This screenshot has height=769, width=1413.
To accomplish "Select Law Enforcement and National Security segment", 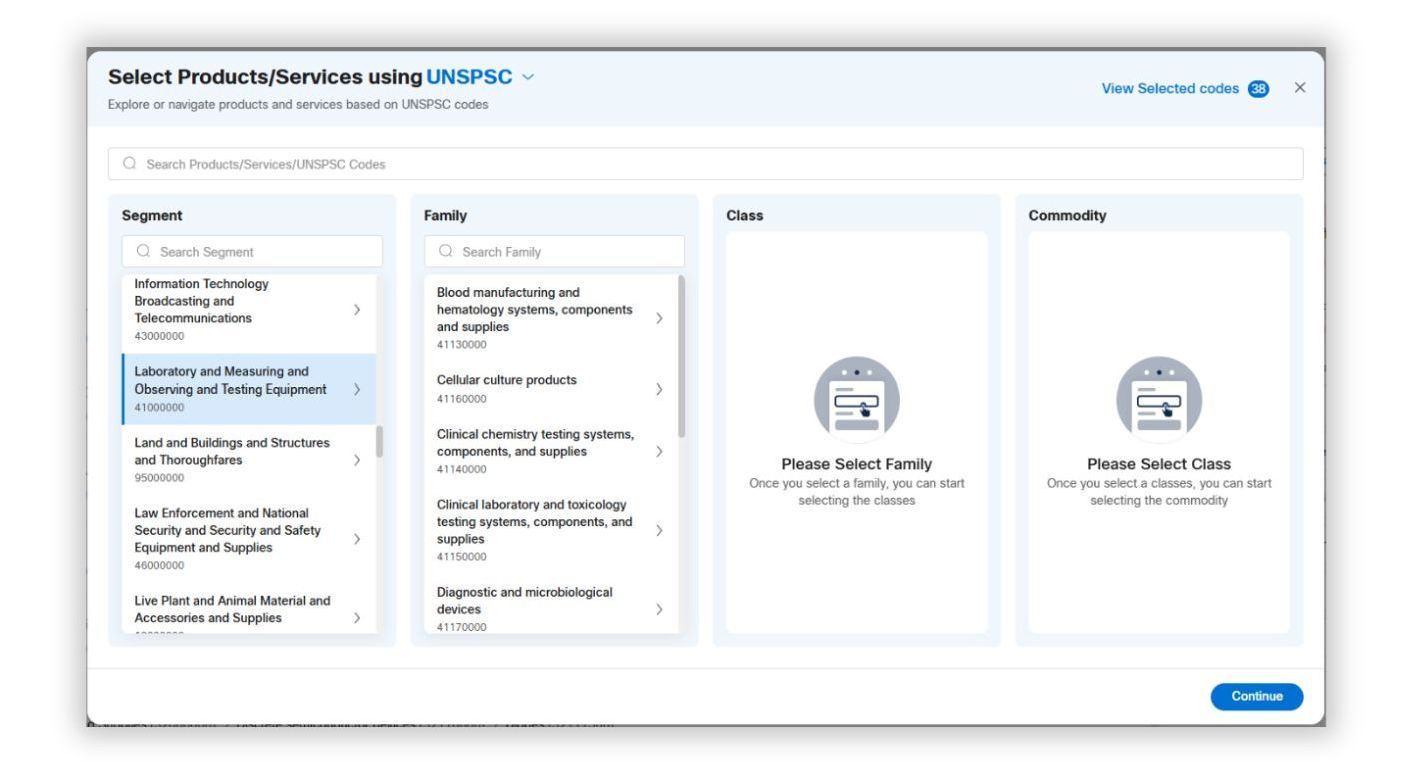I will (228, 538).
